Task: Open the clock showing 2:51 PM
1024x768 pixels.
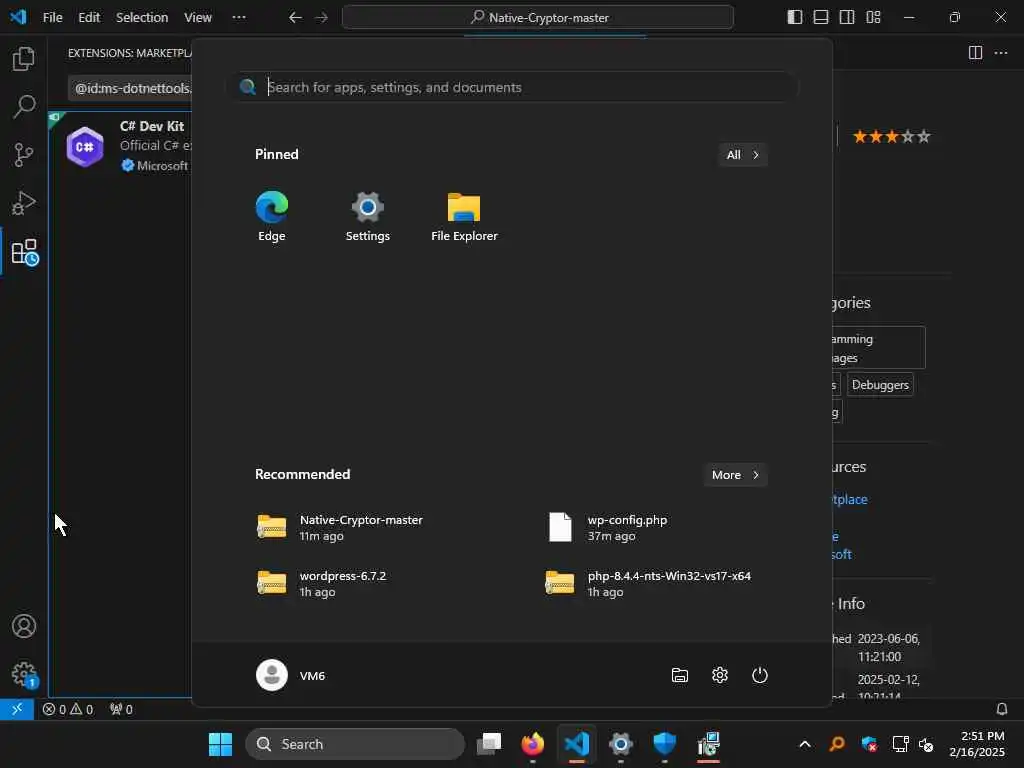Action: tap(977, 744)
